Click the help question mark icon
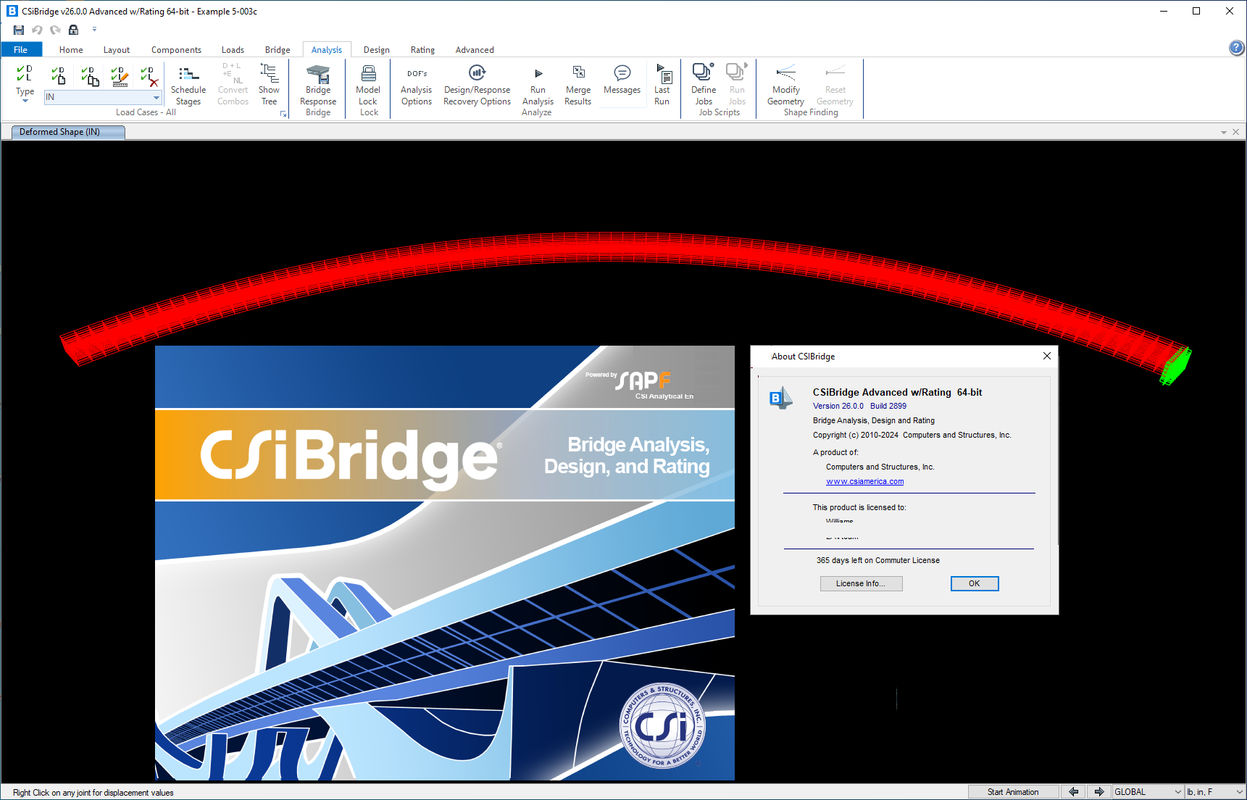This screenshot has width=1247, height=800. tap(1236, 48)
